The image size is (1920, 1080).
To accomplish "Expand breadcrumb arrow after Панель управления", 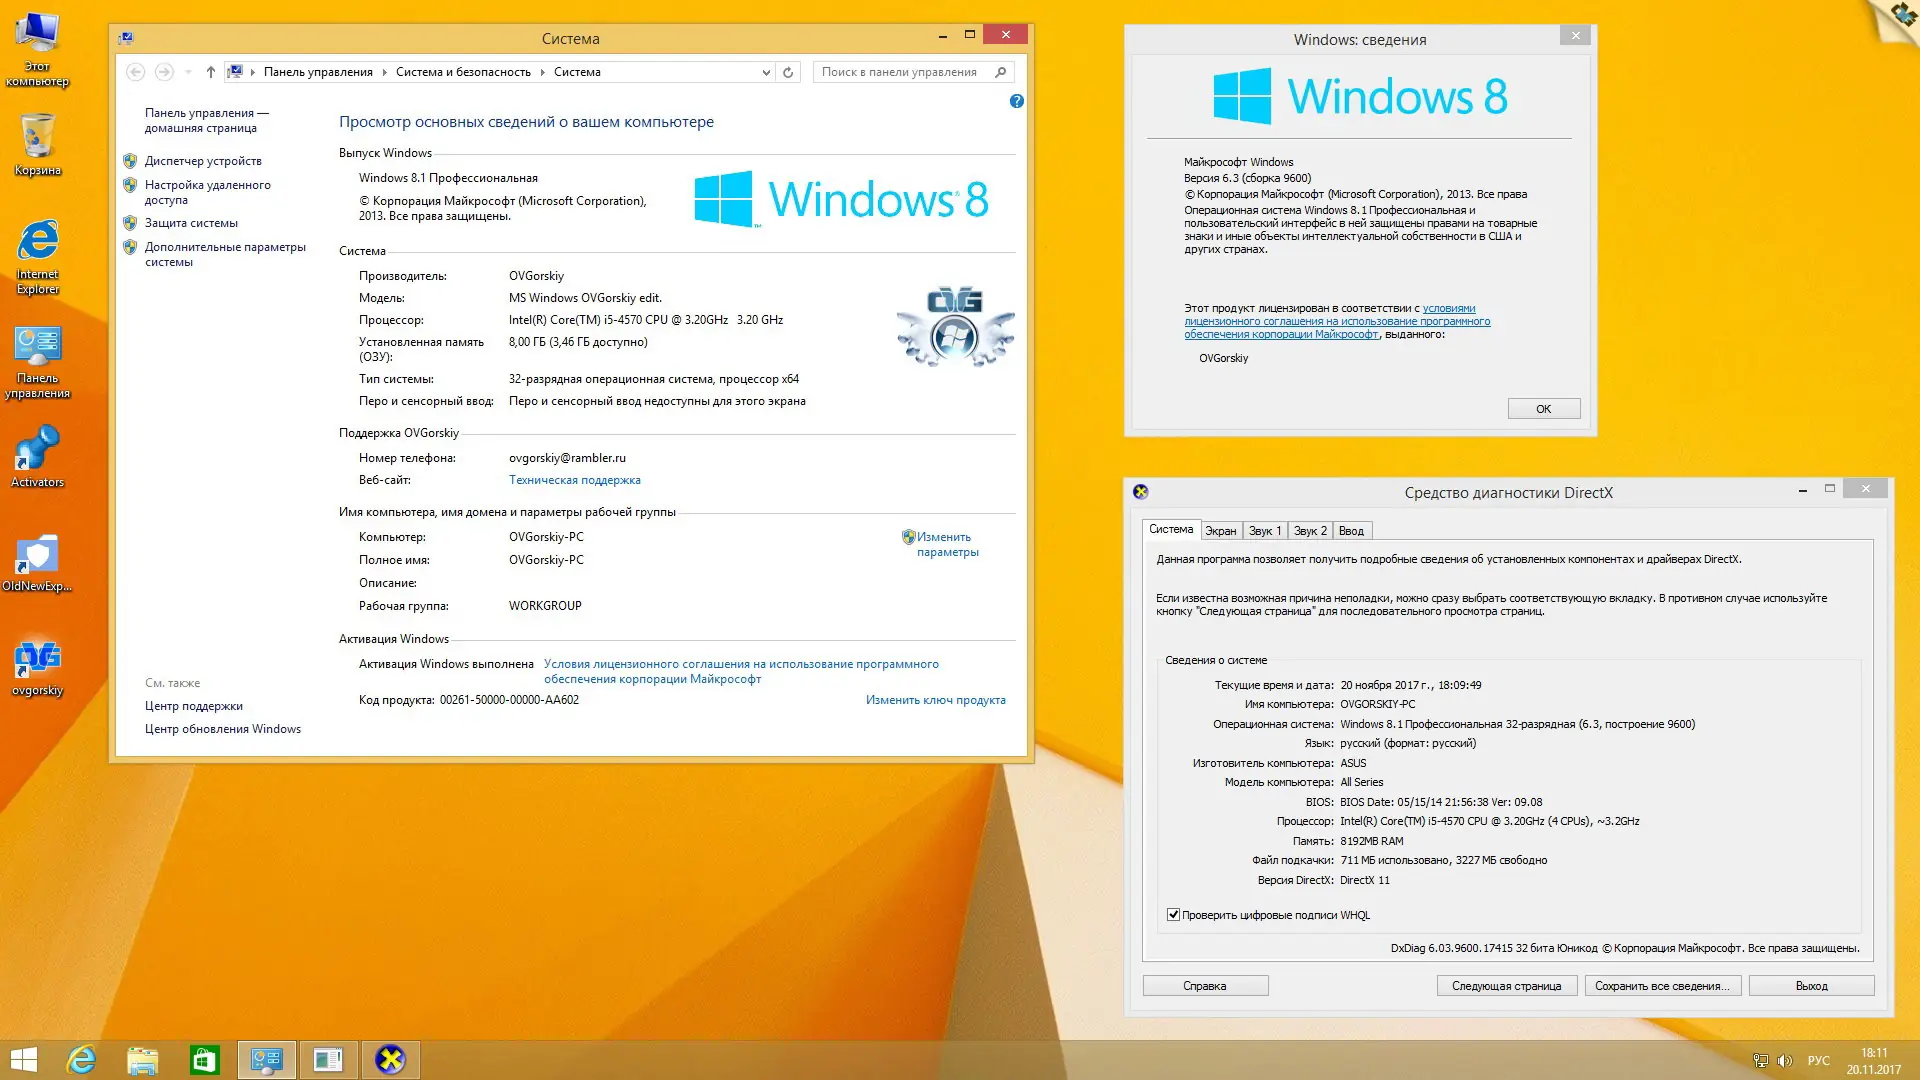I will click(385, 72).
